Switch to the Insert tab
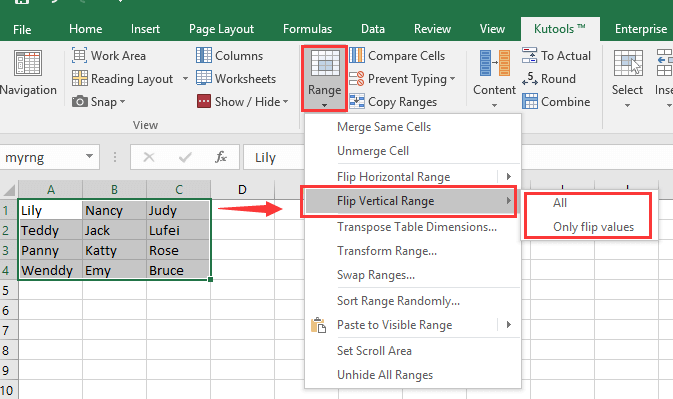This screenshot has height=399, width=673. click(x=145, y=29)
